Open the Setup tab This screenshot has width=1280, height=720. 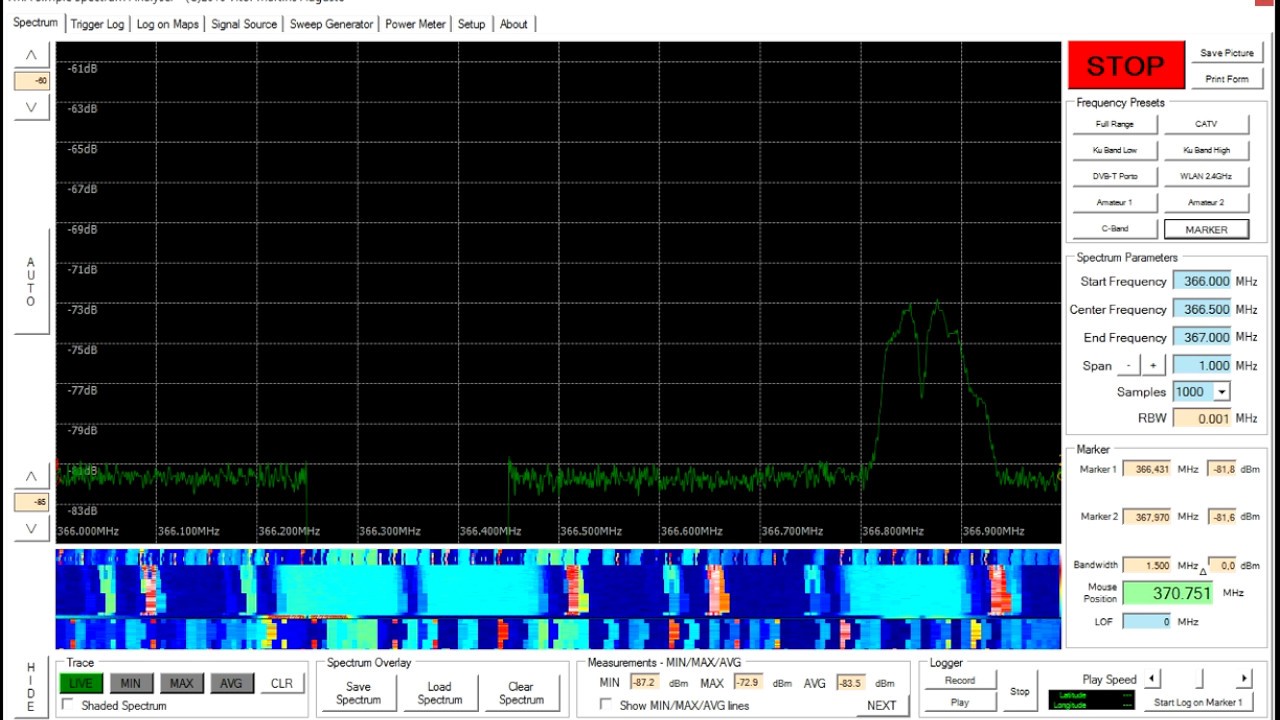[471, 24]
